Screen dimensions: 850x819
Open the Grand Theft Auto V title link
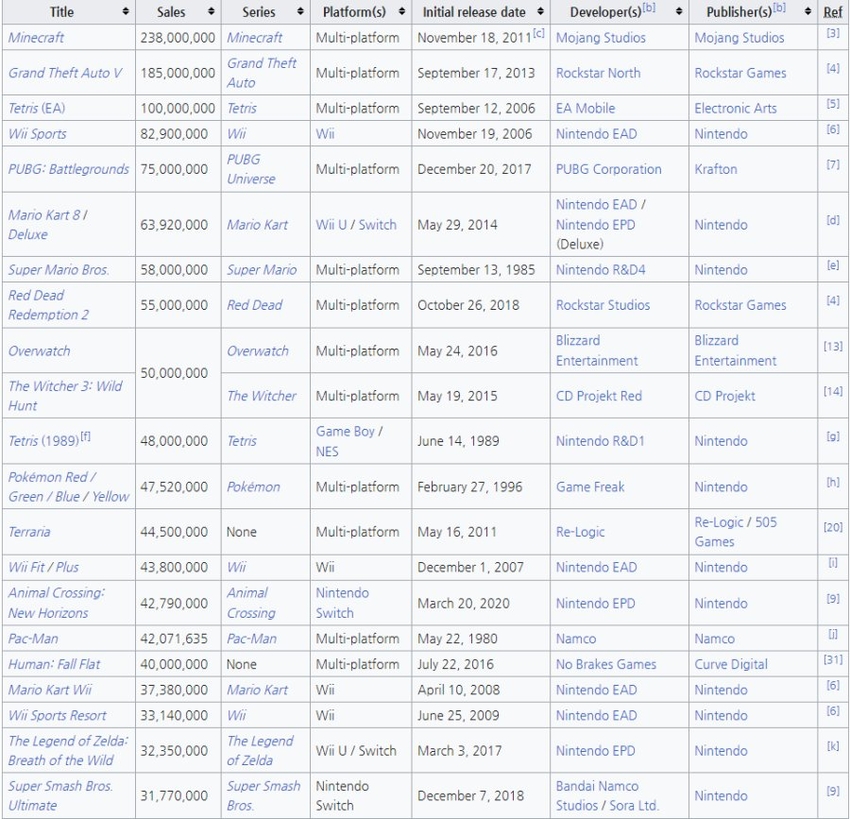click(x=65, y=73)
